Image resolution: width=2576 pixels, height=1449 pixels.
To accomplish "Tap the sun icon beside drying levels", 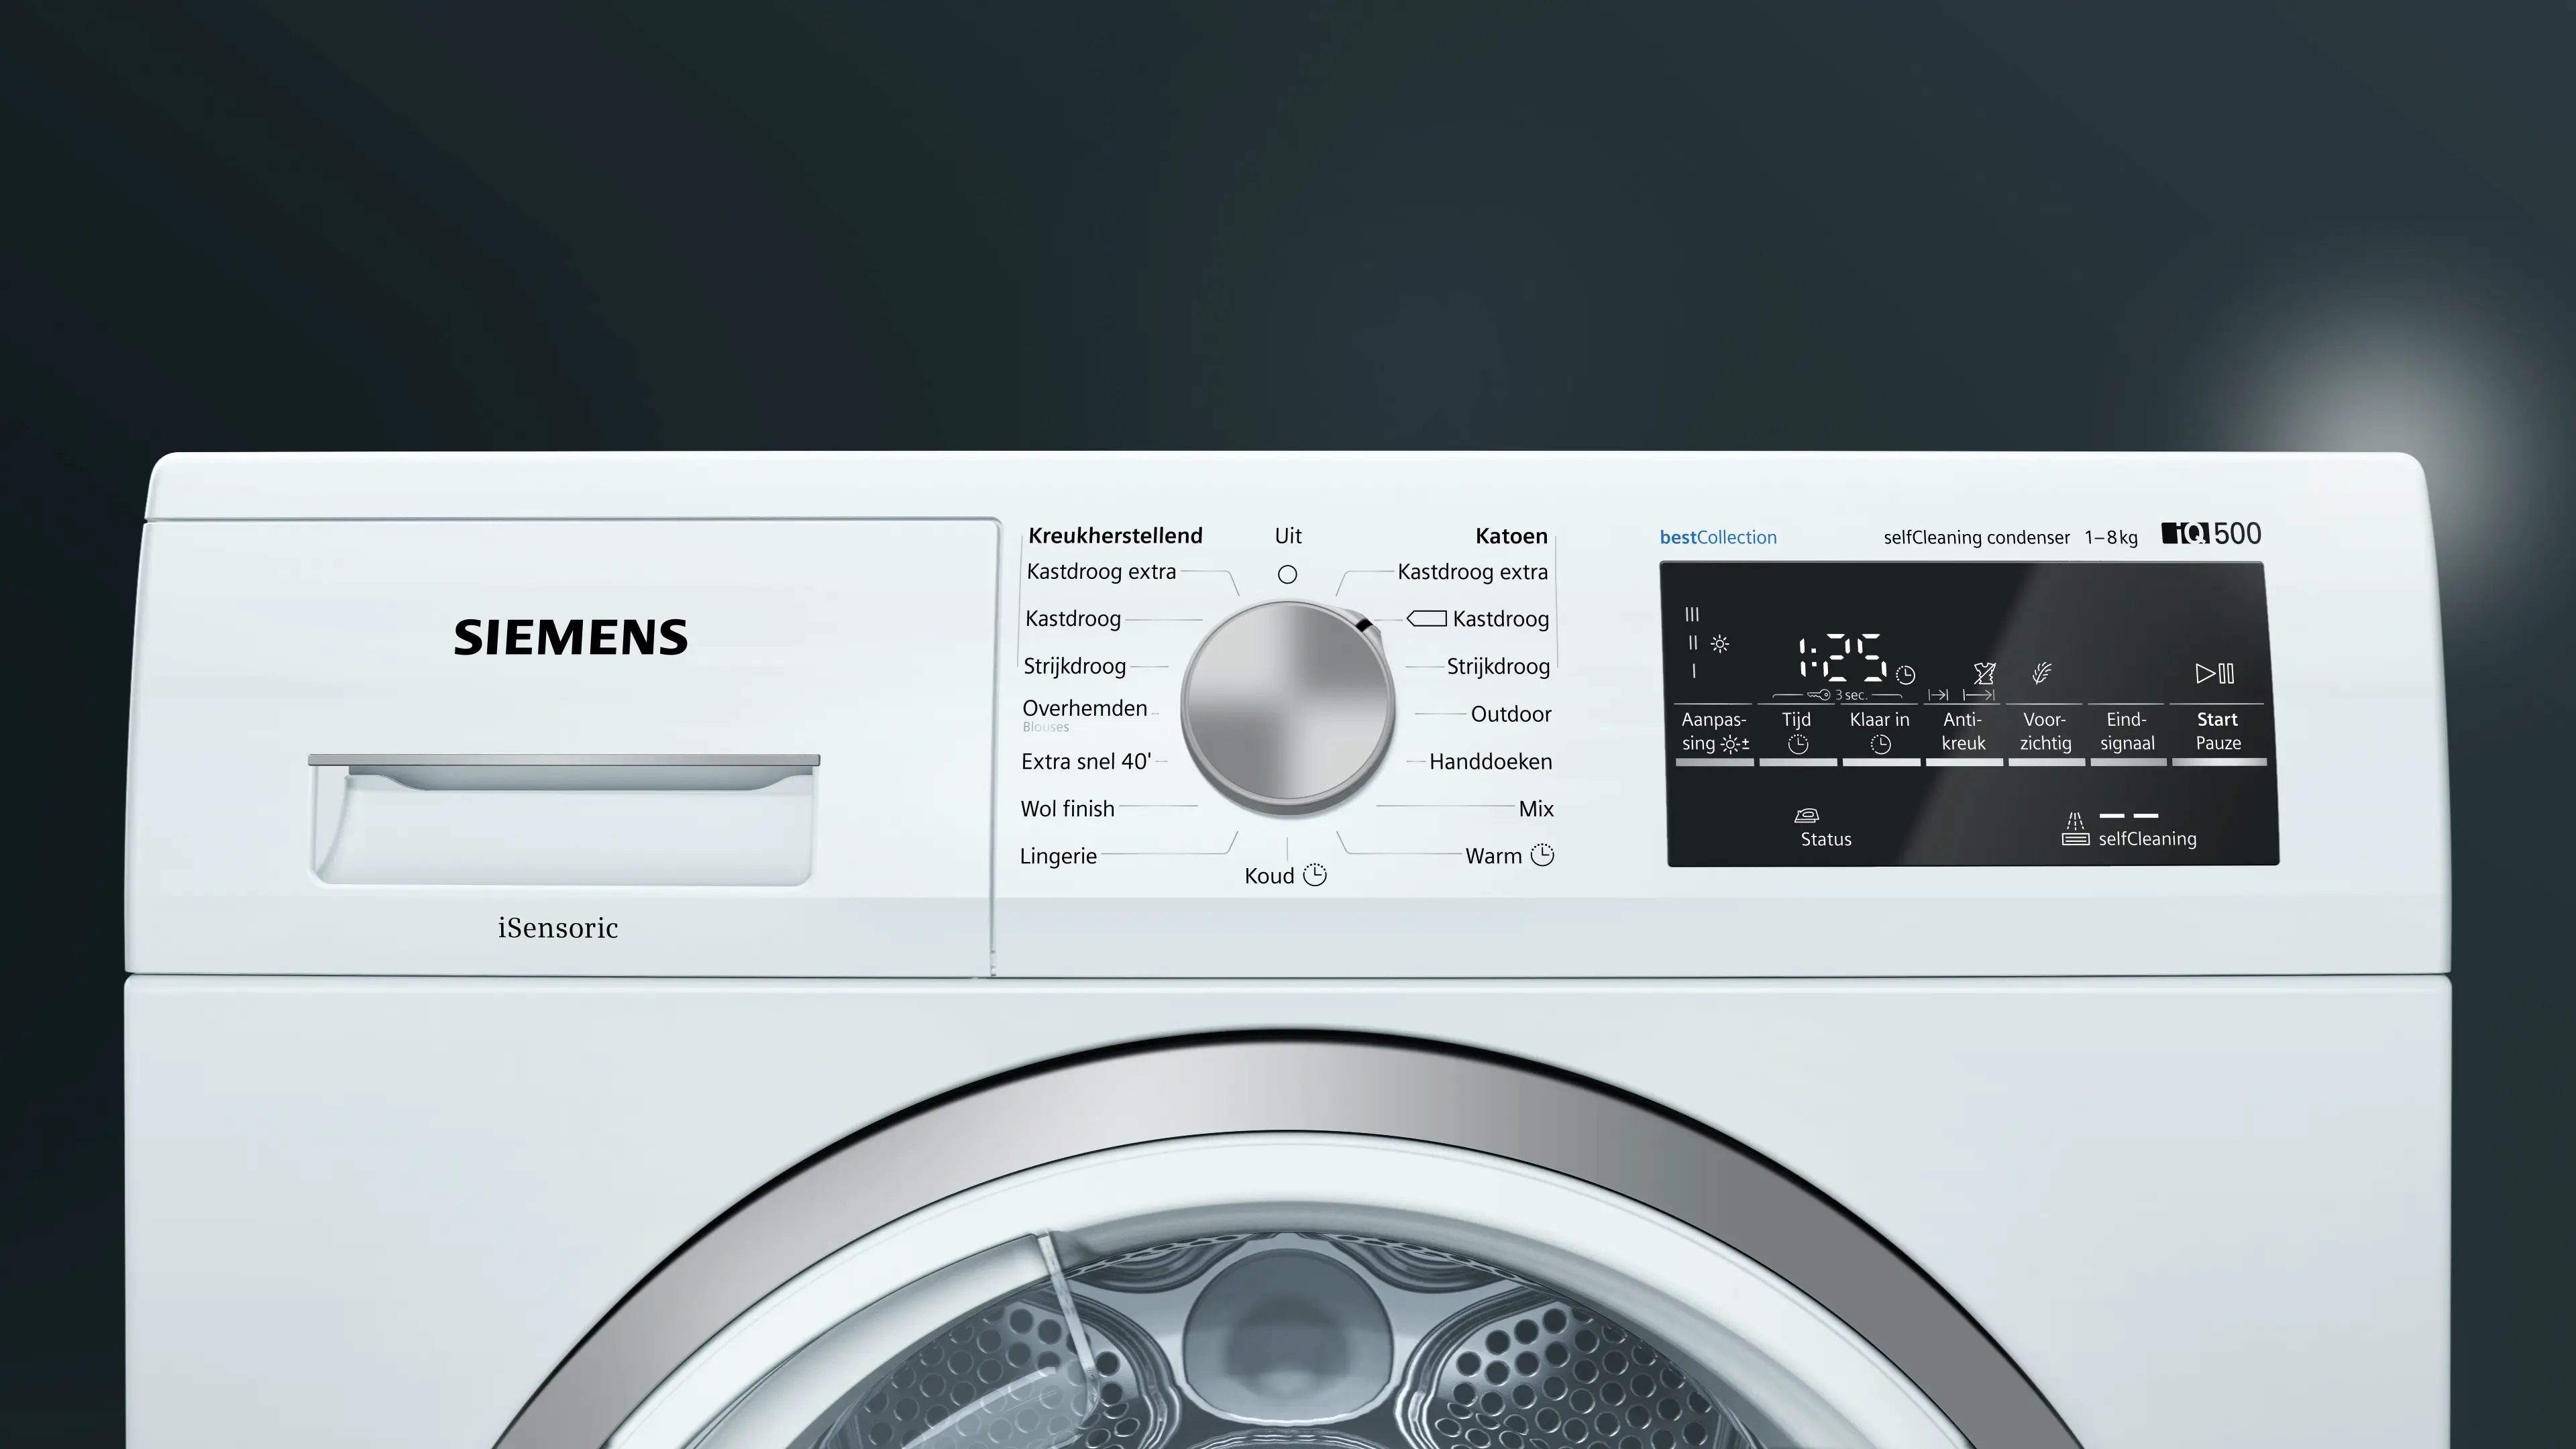I will point(1720,644).
